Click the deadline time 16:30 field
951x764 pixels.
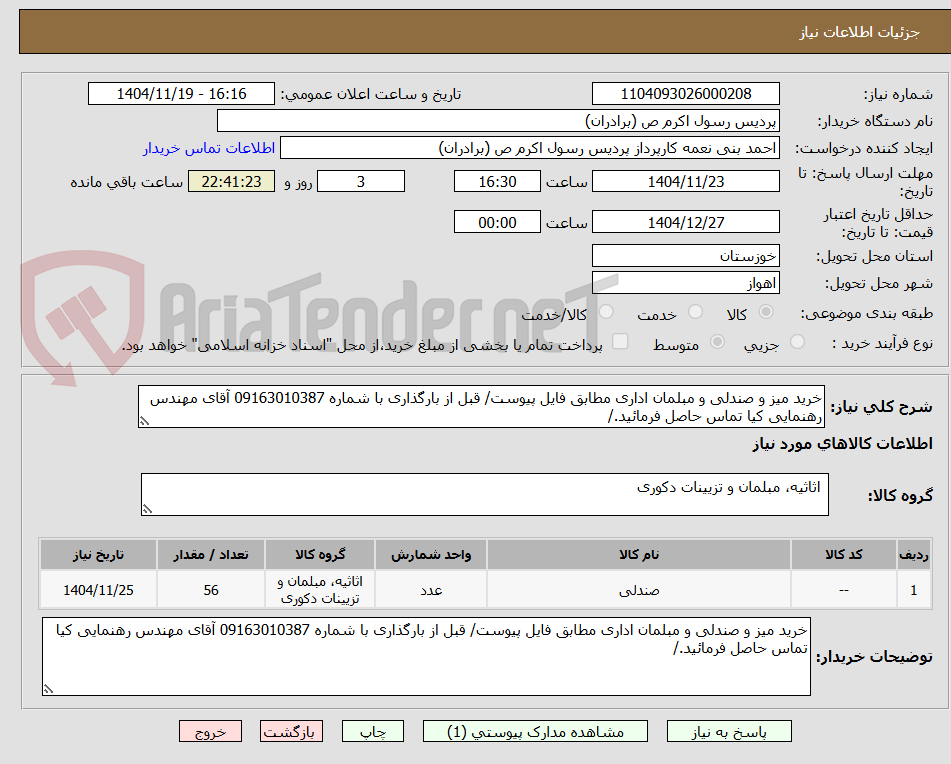497,181
